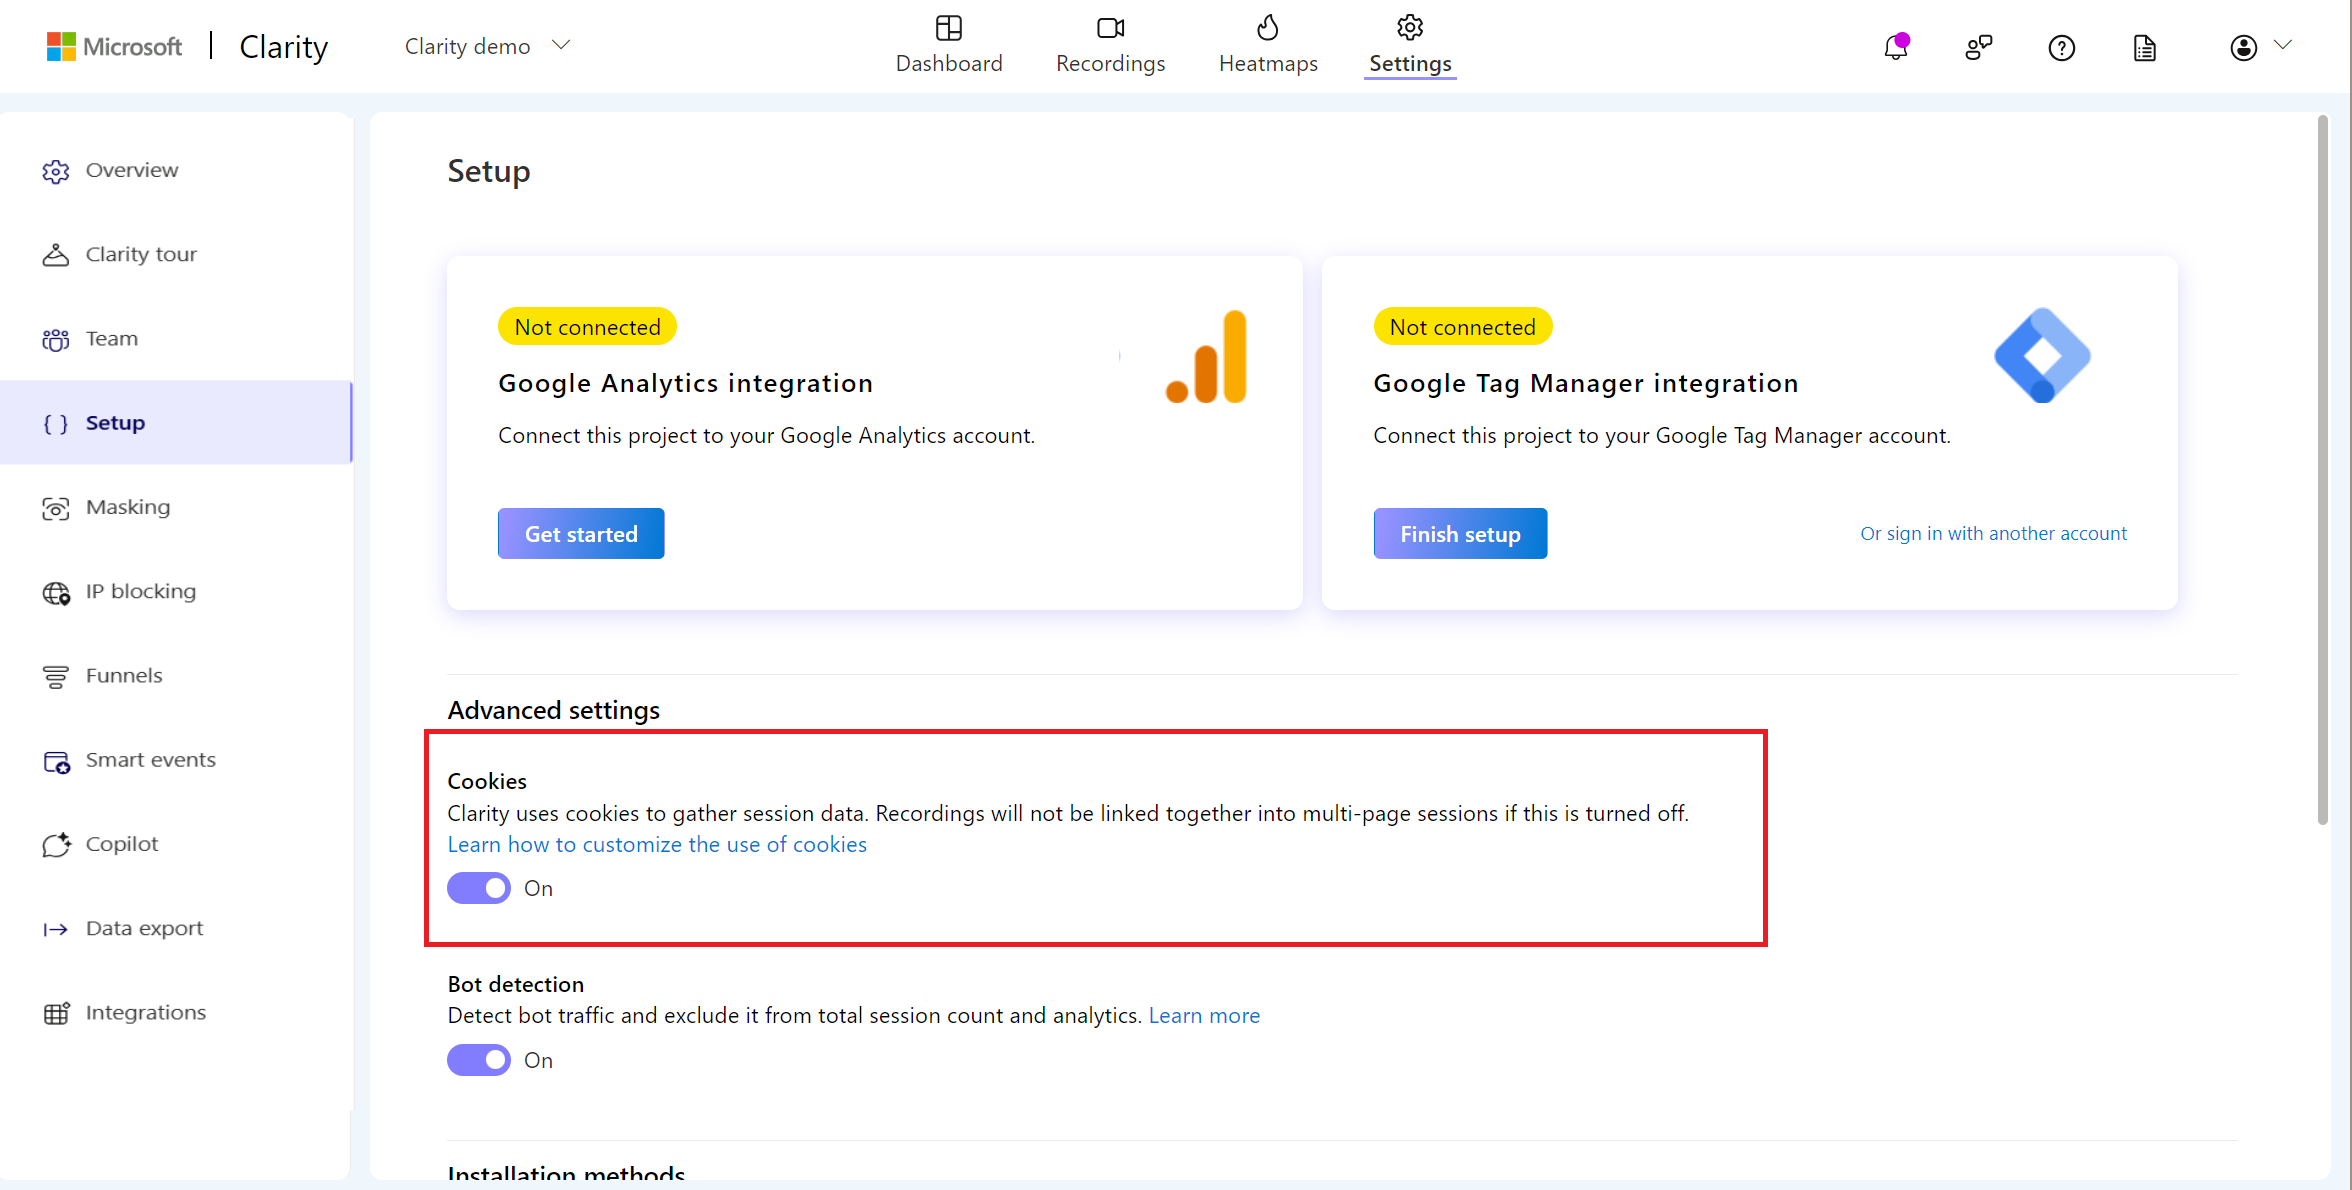Toggle the Cookies setting off
This screenshot has width=2352, height=1190.
[476, 888]
